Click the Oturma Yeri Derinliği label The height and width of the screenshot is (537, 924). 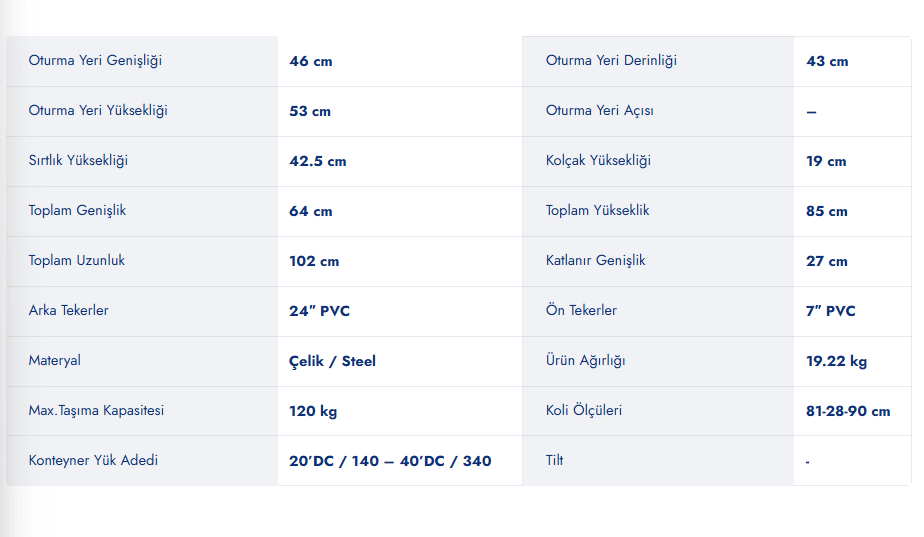click(611, 61)
